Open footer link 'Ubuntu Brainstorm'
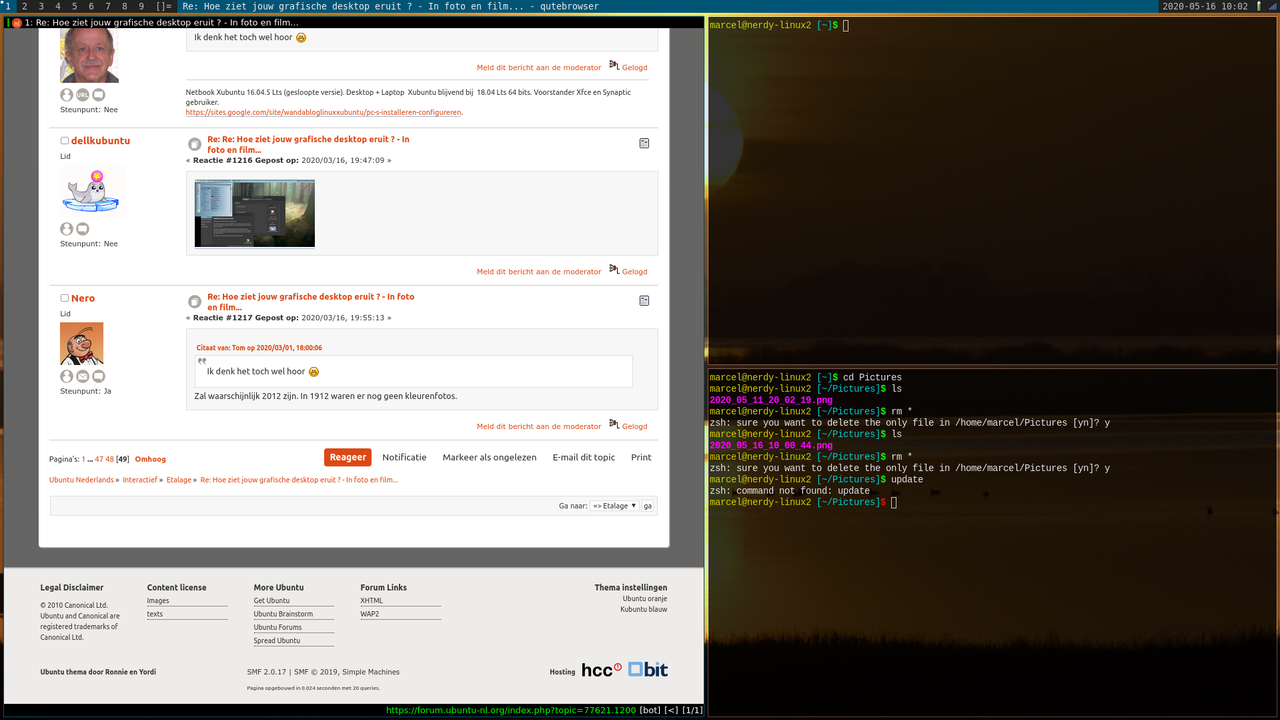Image resolution: width=1280 pixels, height=720 pixels. tap(283, 614)
